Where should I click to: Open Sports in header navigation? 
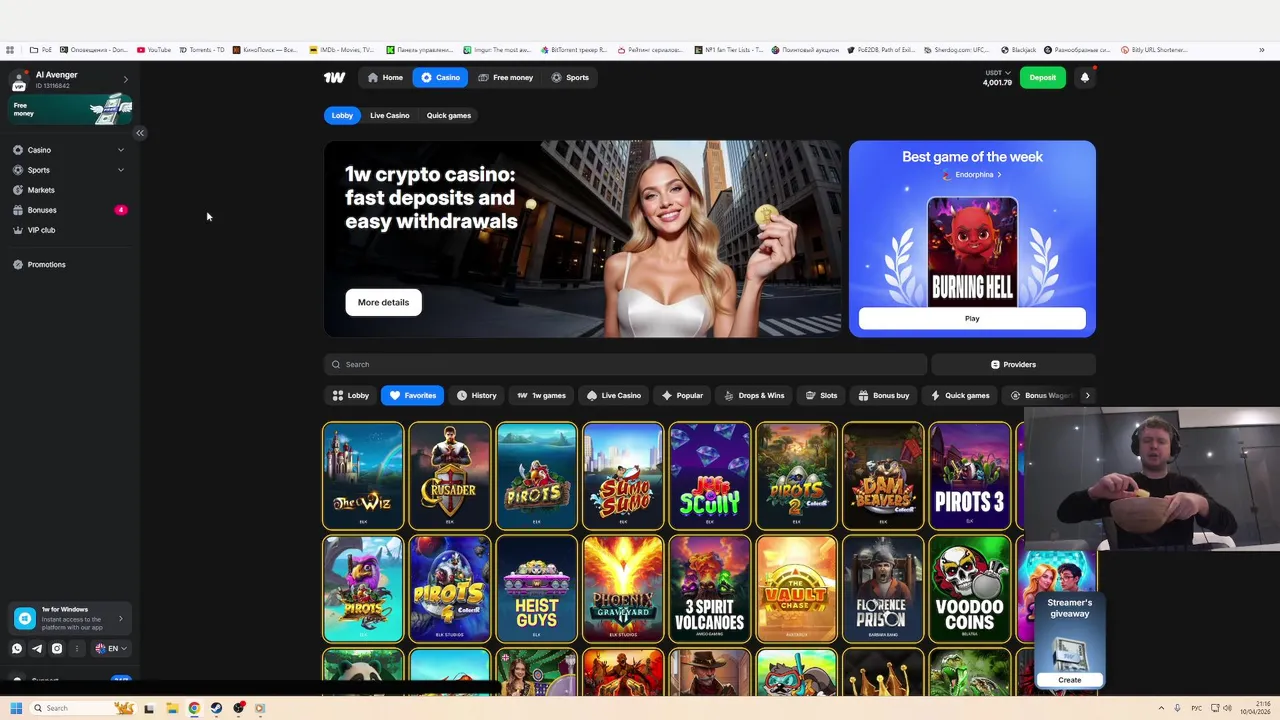570,77
